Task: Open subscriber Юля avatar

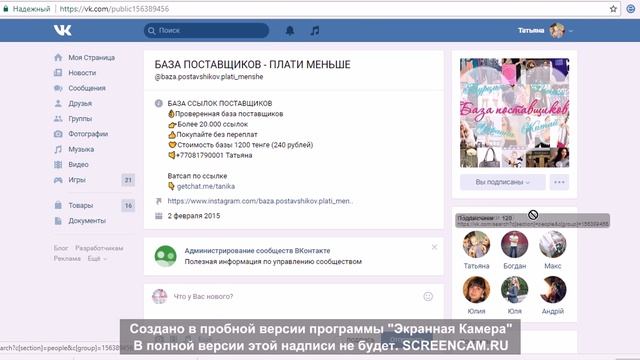Action: click(514, 290)
